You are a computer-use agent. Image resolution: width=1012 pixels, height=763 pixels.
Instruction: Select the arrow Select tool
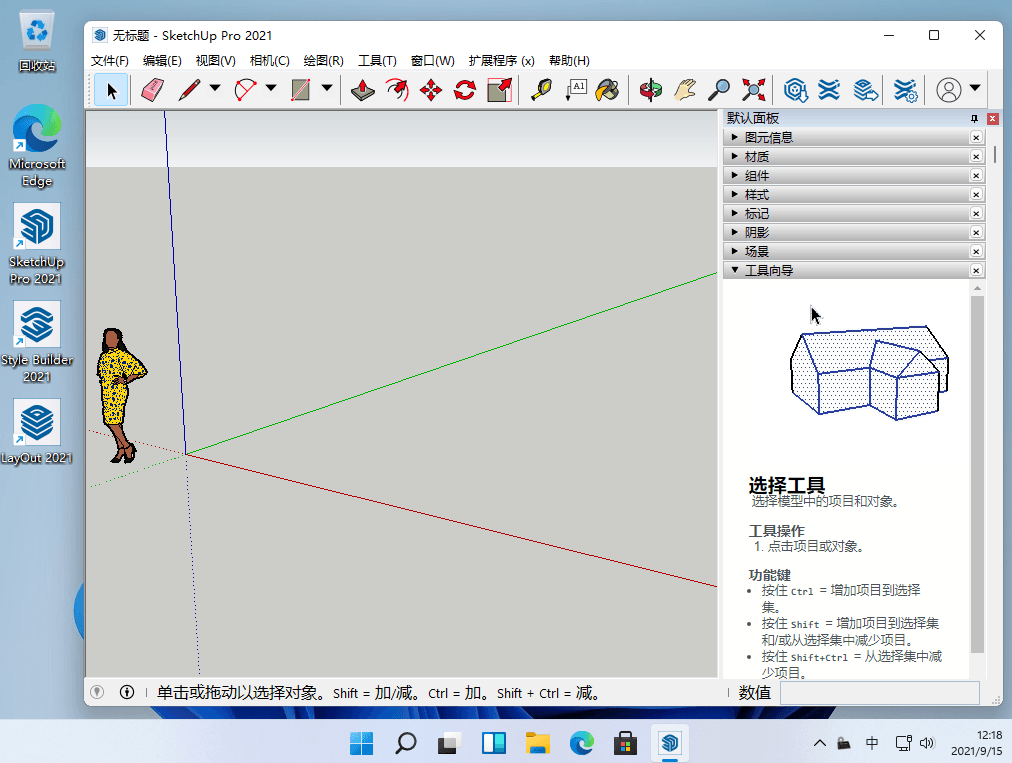(111, 90)
